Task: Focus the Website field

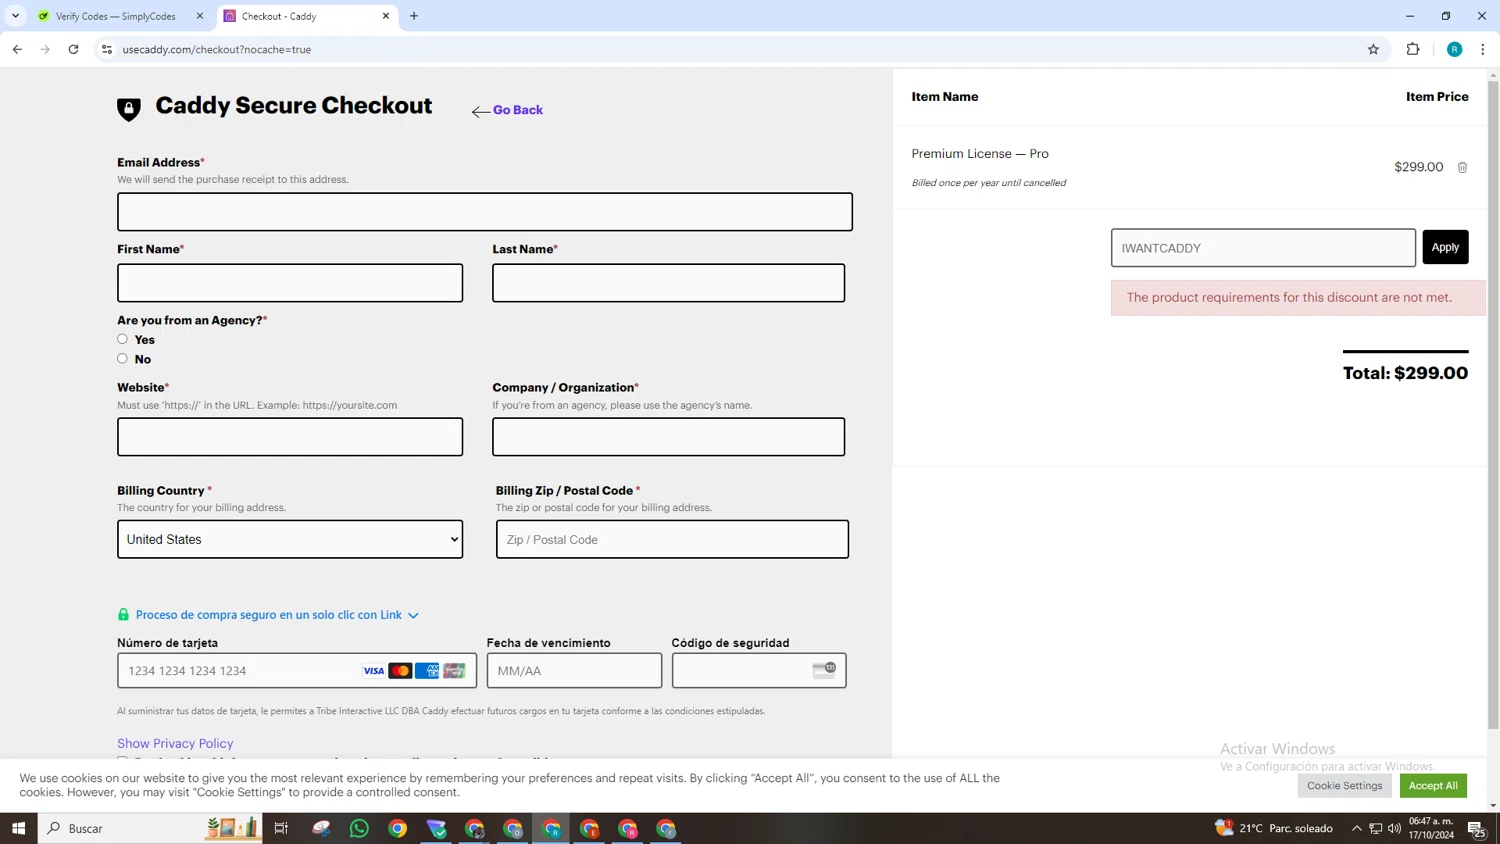Action: point(290,437)
